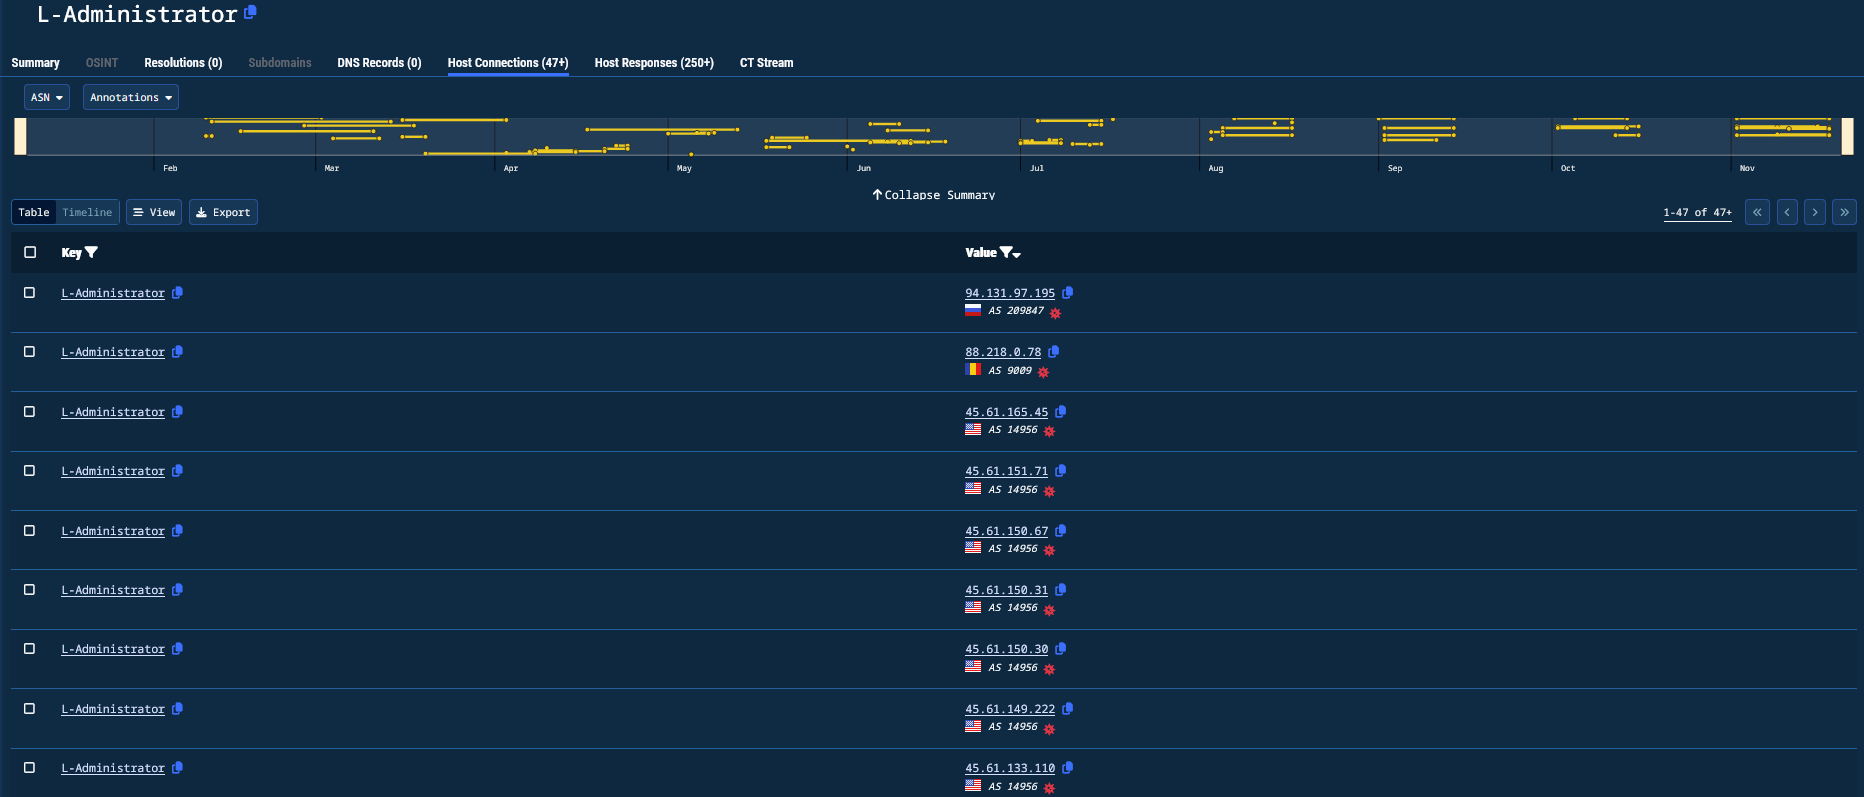Copy the L-Administrator page title

tap(250, 12)
